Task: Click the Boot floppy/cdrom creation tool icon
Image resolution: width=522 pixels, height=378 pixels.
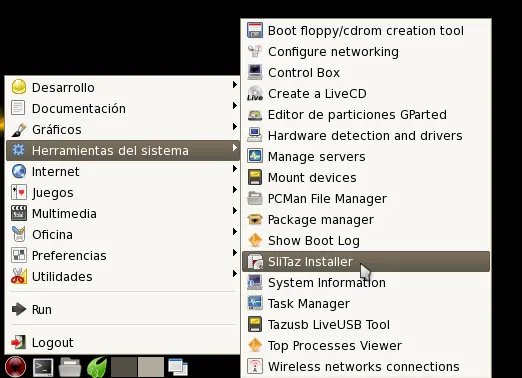Action: click(255, 30)
